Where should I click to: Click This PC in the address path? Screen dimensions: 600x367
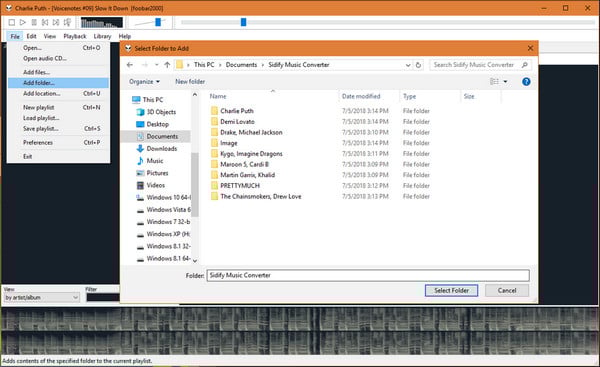pos(204,65)
